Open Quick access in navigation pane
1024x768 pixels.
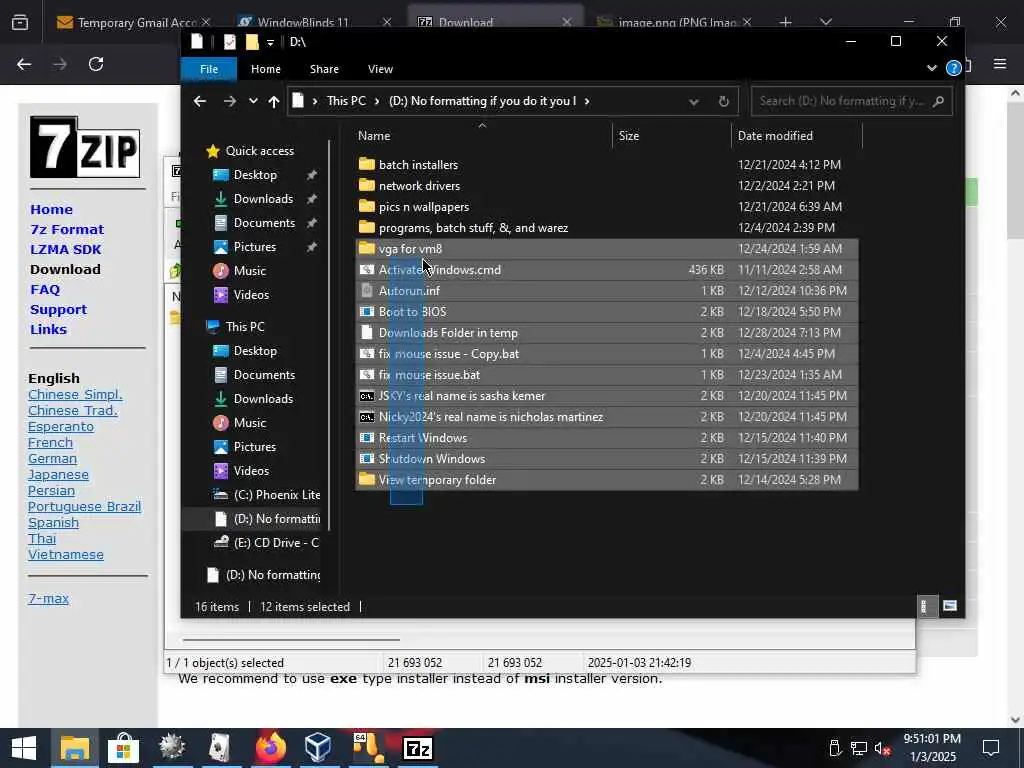[x=259, y=151]
